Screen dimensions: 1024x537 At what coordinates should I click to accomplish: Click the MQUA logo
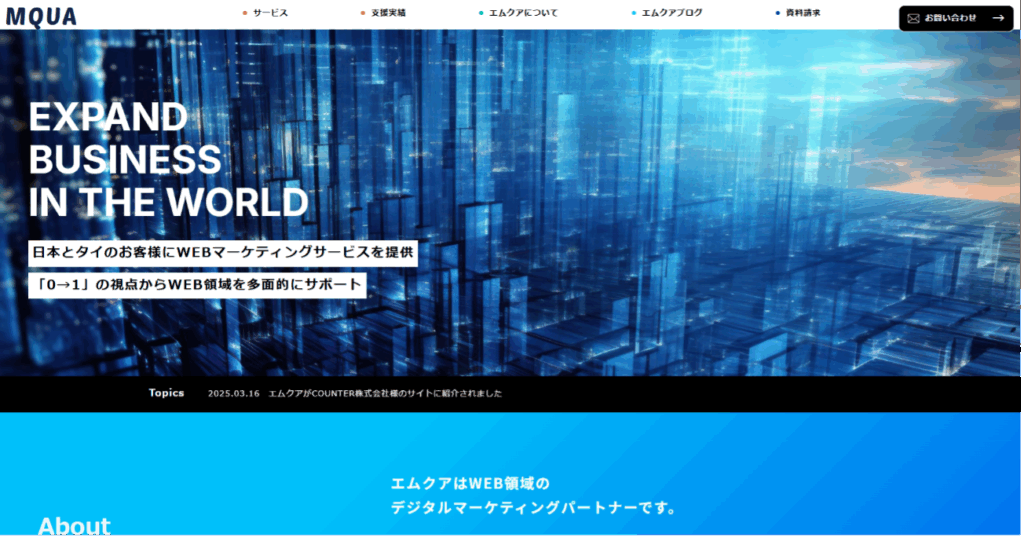[41, 16]
